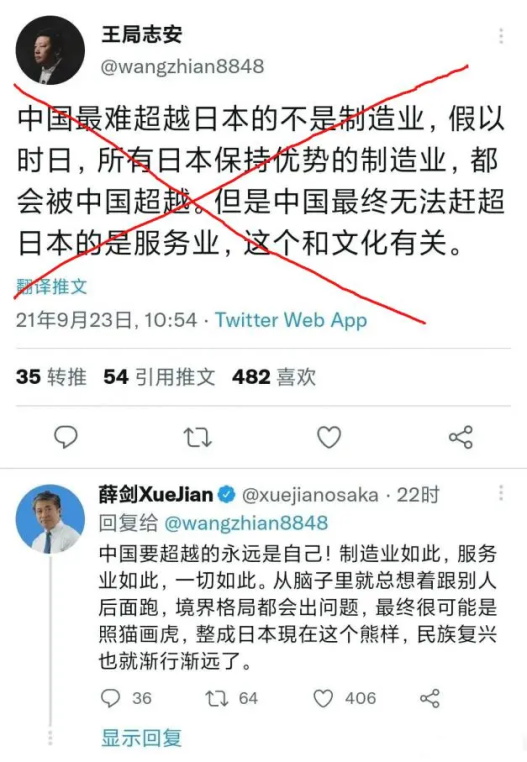Image resolution: width=527 pixels, height=762 pixels.
Task: Like XueJian's reply showing 406 likes
Action: [344, 698]
